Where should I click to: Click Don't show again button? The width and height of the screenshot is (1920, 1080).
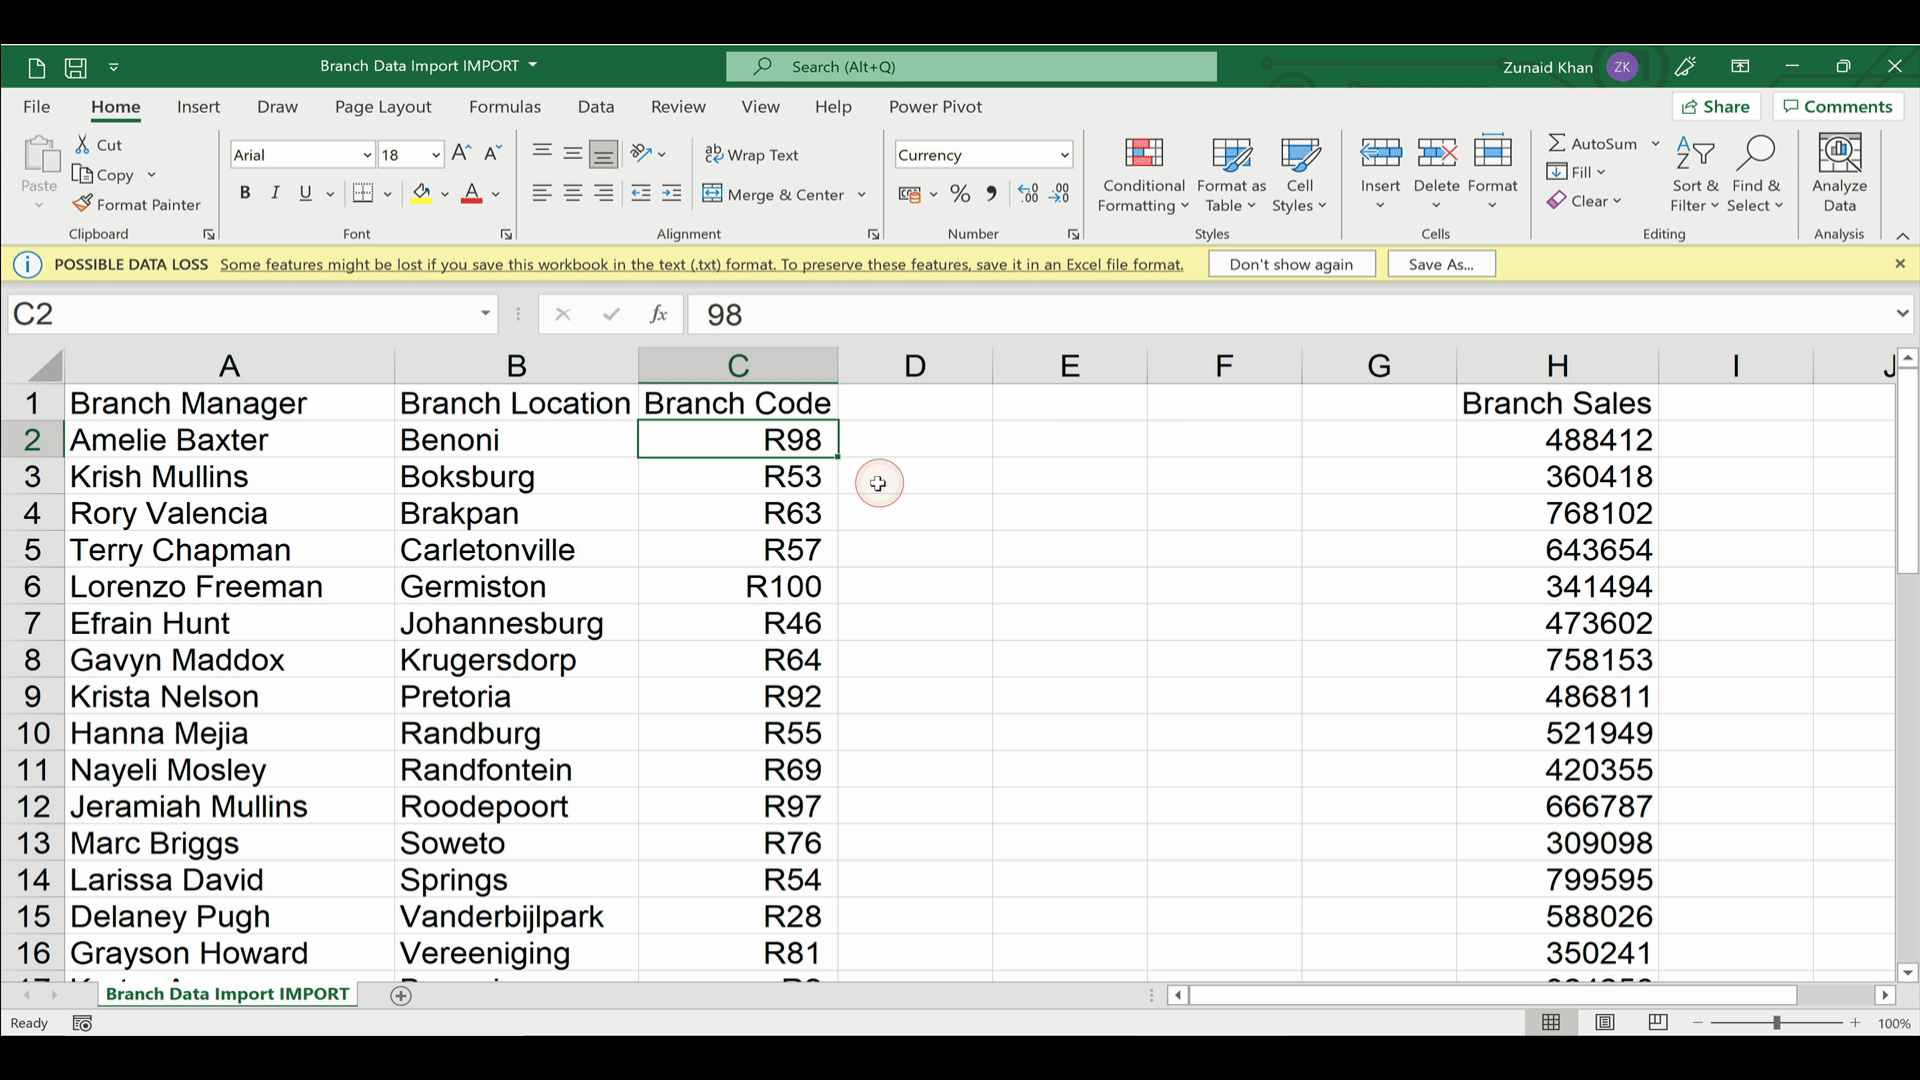(x=1291, y=264)
